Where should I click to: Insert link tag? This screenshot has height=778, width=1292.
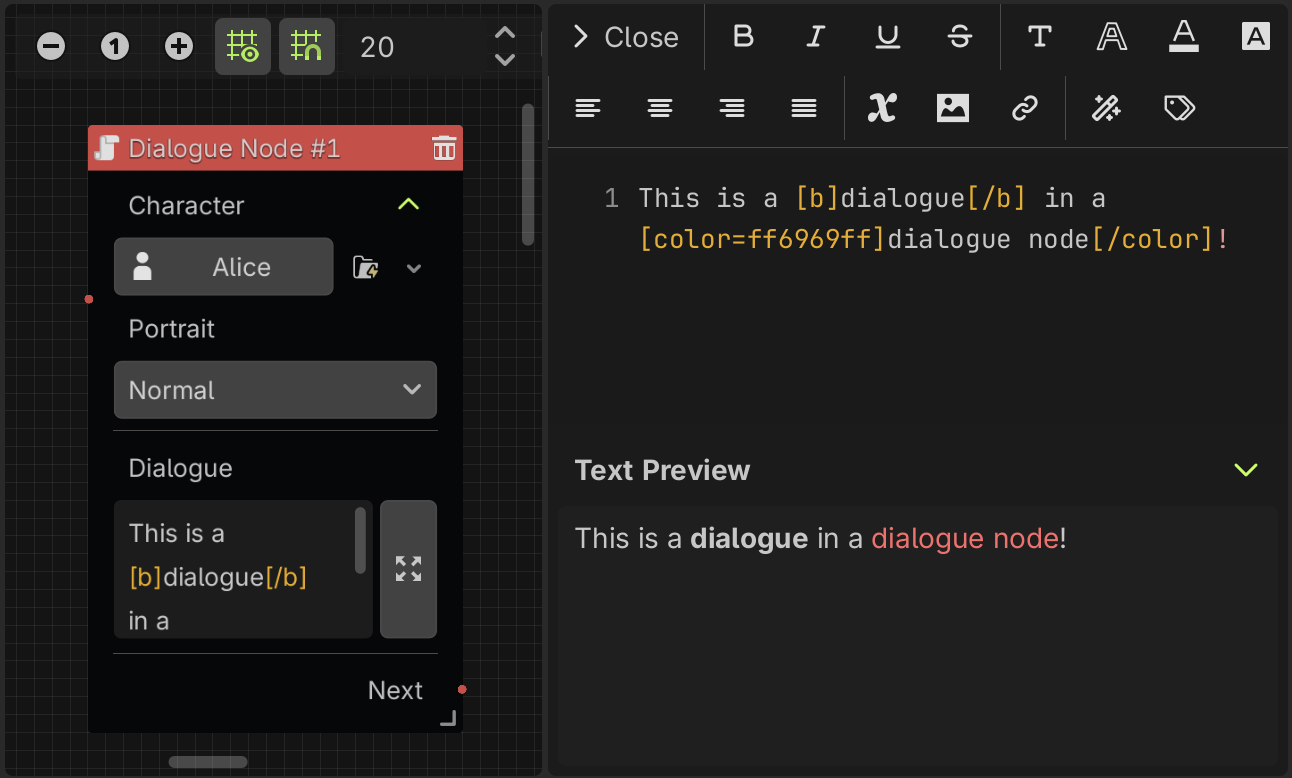tap(1025, 108)
